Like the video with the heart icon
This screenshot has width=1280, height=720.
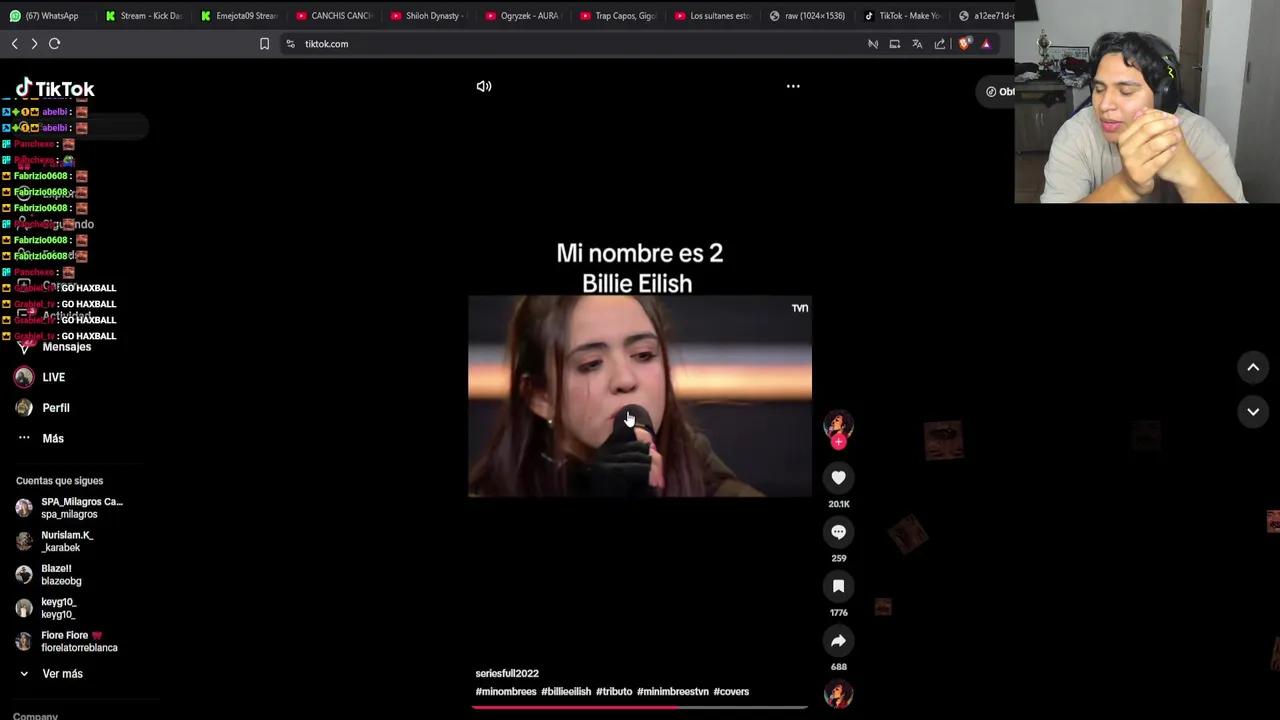point(838,478)
